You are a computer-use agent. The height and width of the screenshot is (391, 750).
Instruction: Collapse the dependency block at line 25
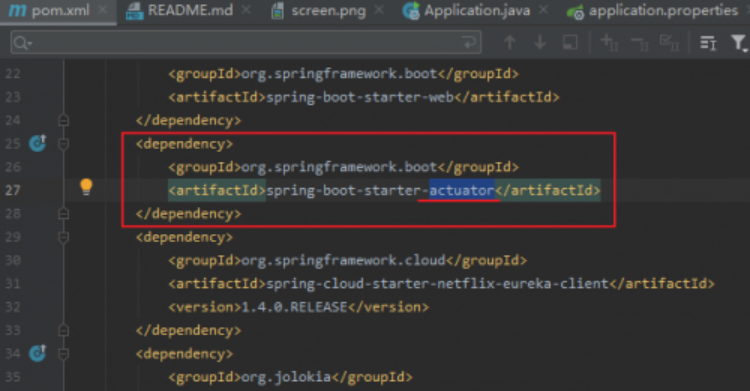coord(64,143)
